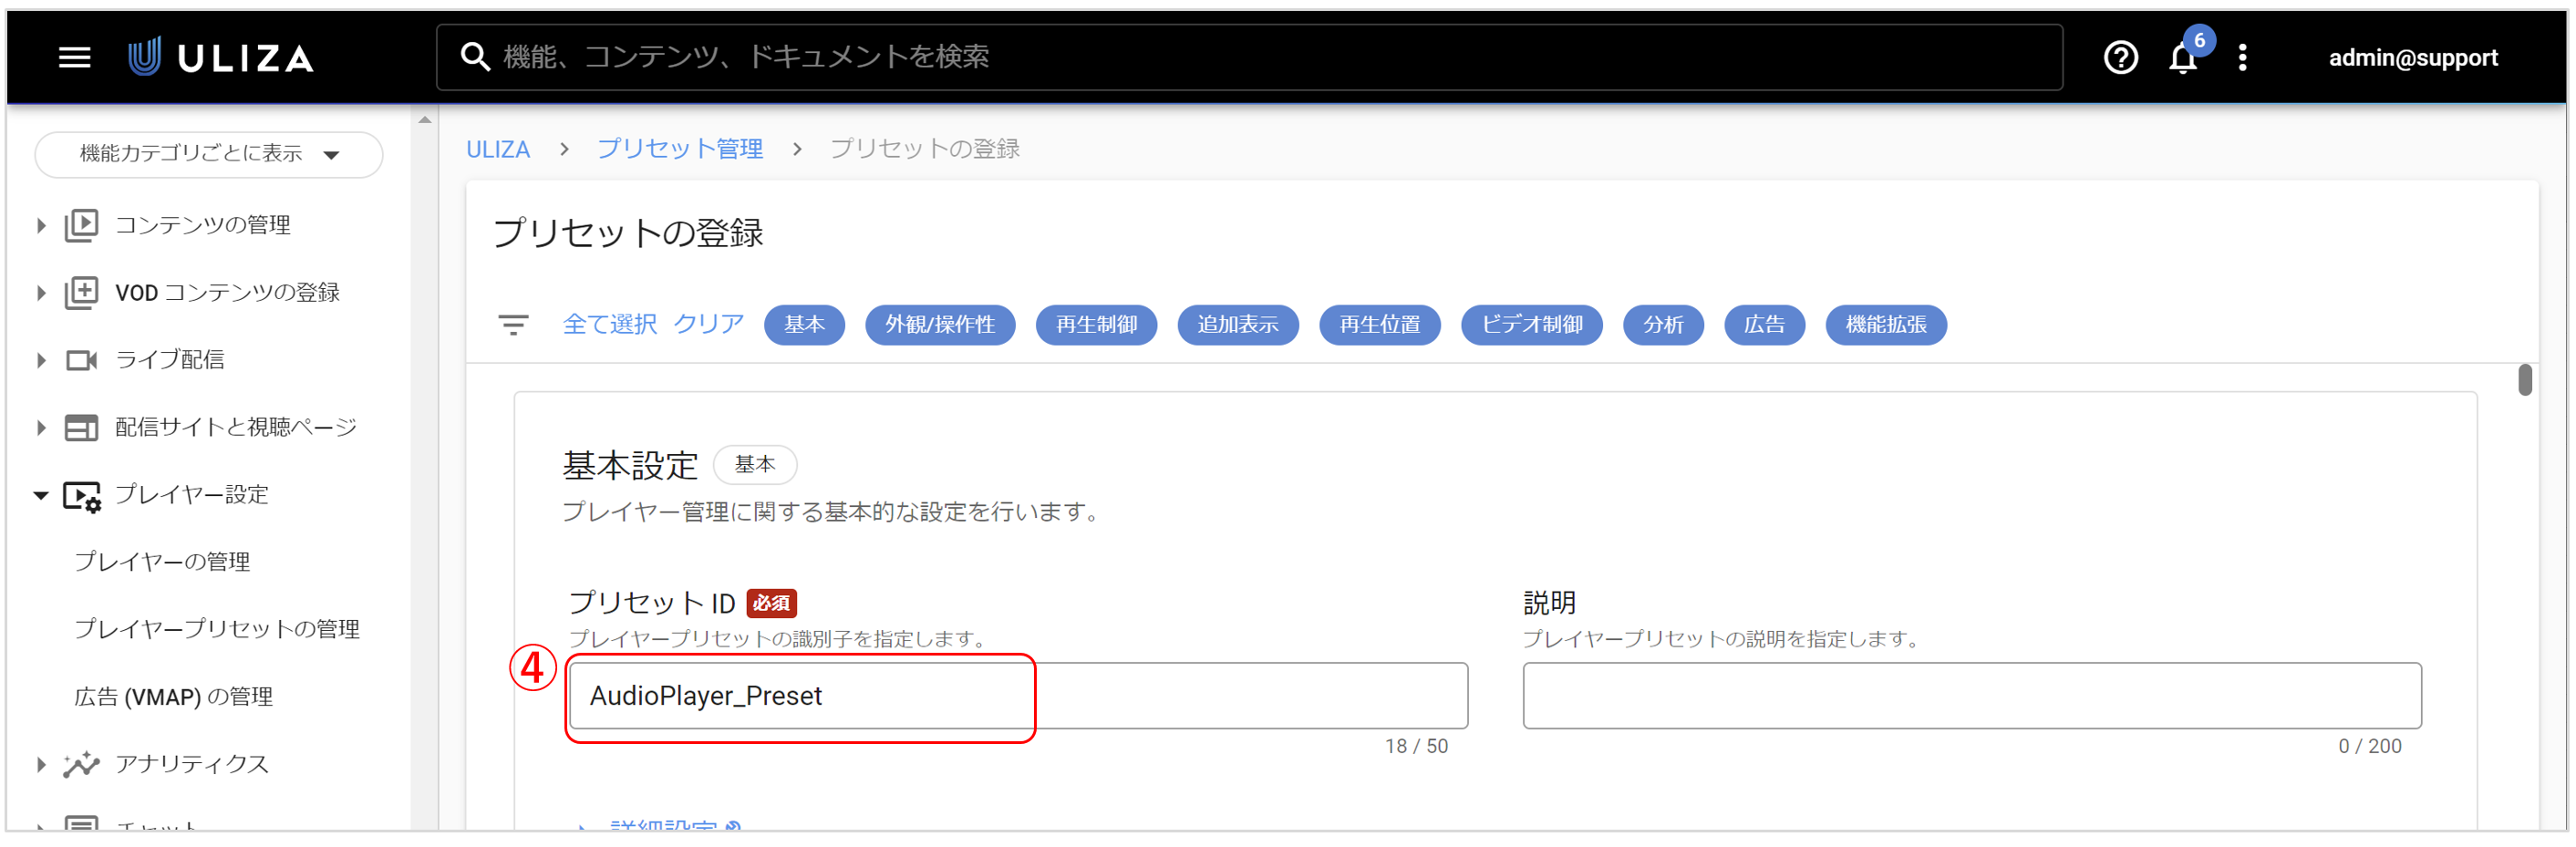Image resolution: width=2576 pixels, height=847 pixels.
Task: Expand the アナリティクス node
Action: coord(41,765)
